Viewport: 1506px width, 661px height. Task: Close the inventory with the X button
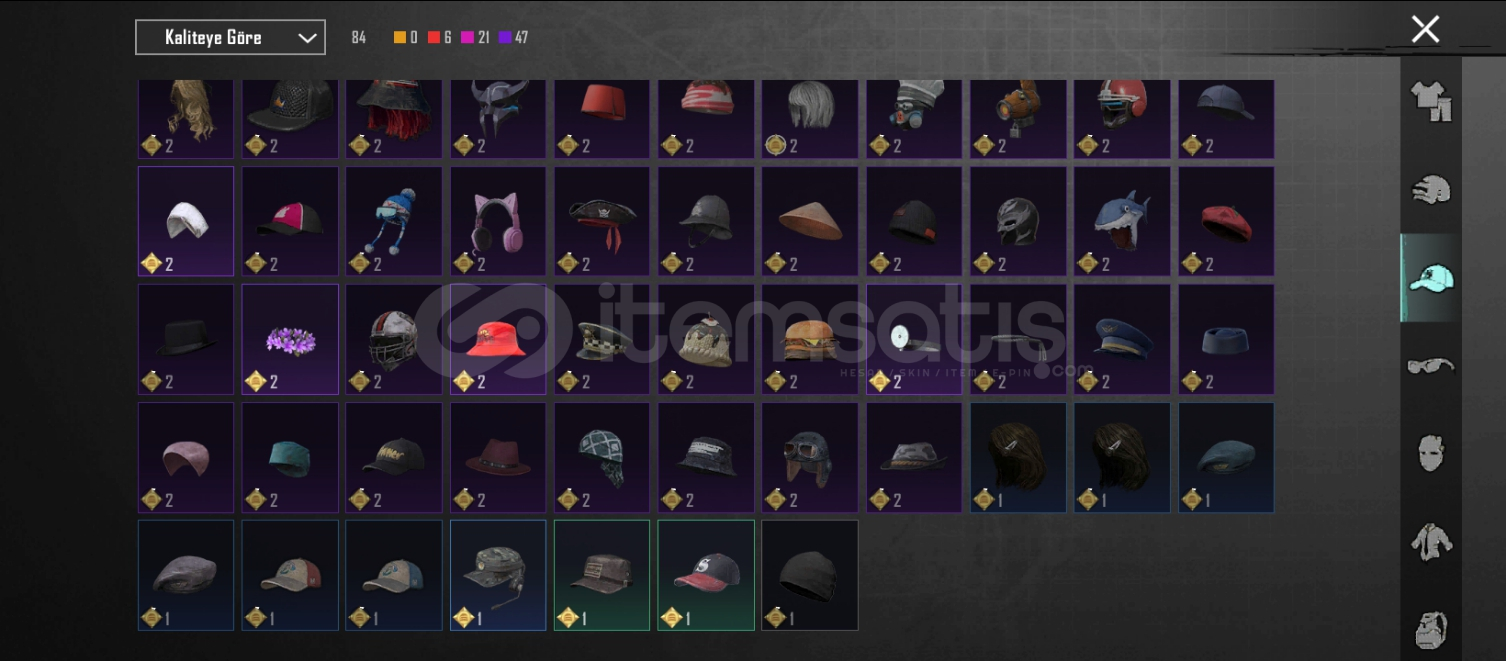(x=1425, y=29)
